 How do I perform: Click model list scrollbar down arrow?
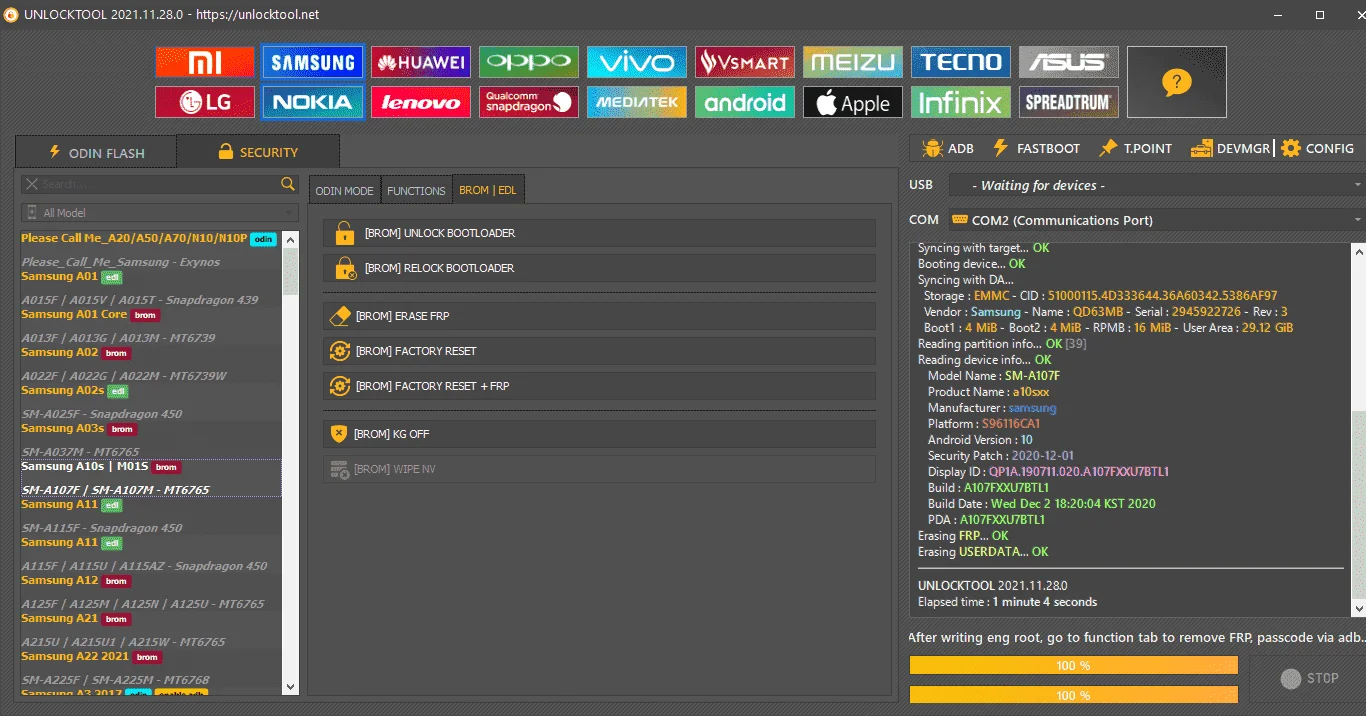291,687
